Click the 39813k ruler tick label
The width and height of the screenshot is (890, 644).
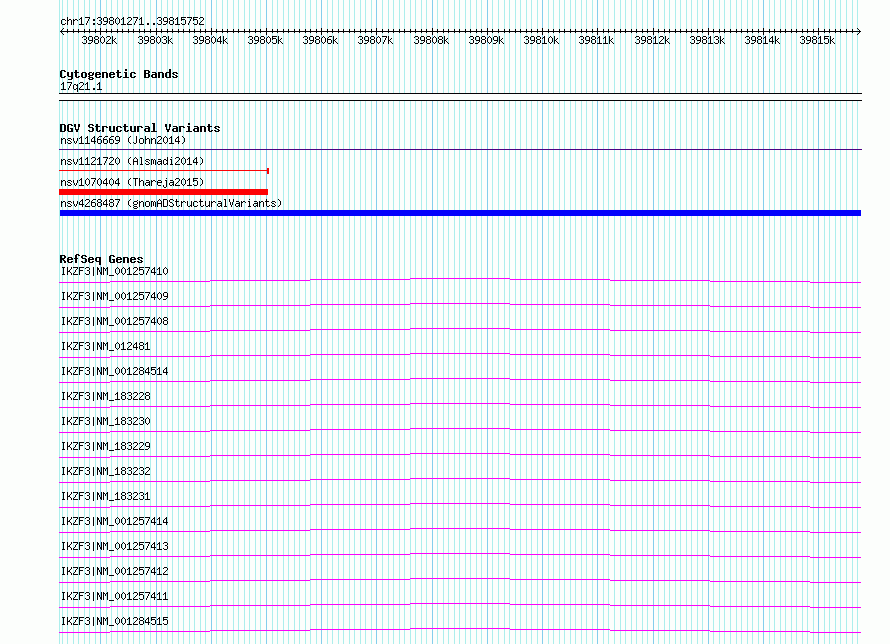[707, 40]
